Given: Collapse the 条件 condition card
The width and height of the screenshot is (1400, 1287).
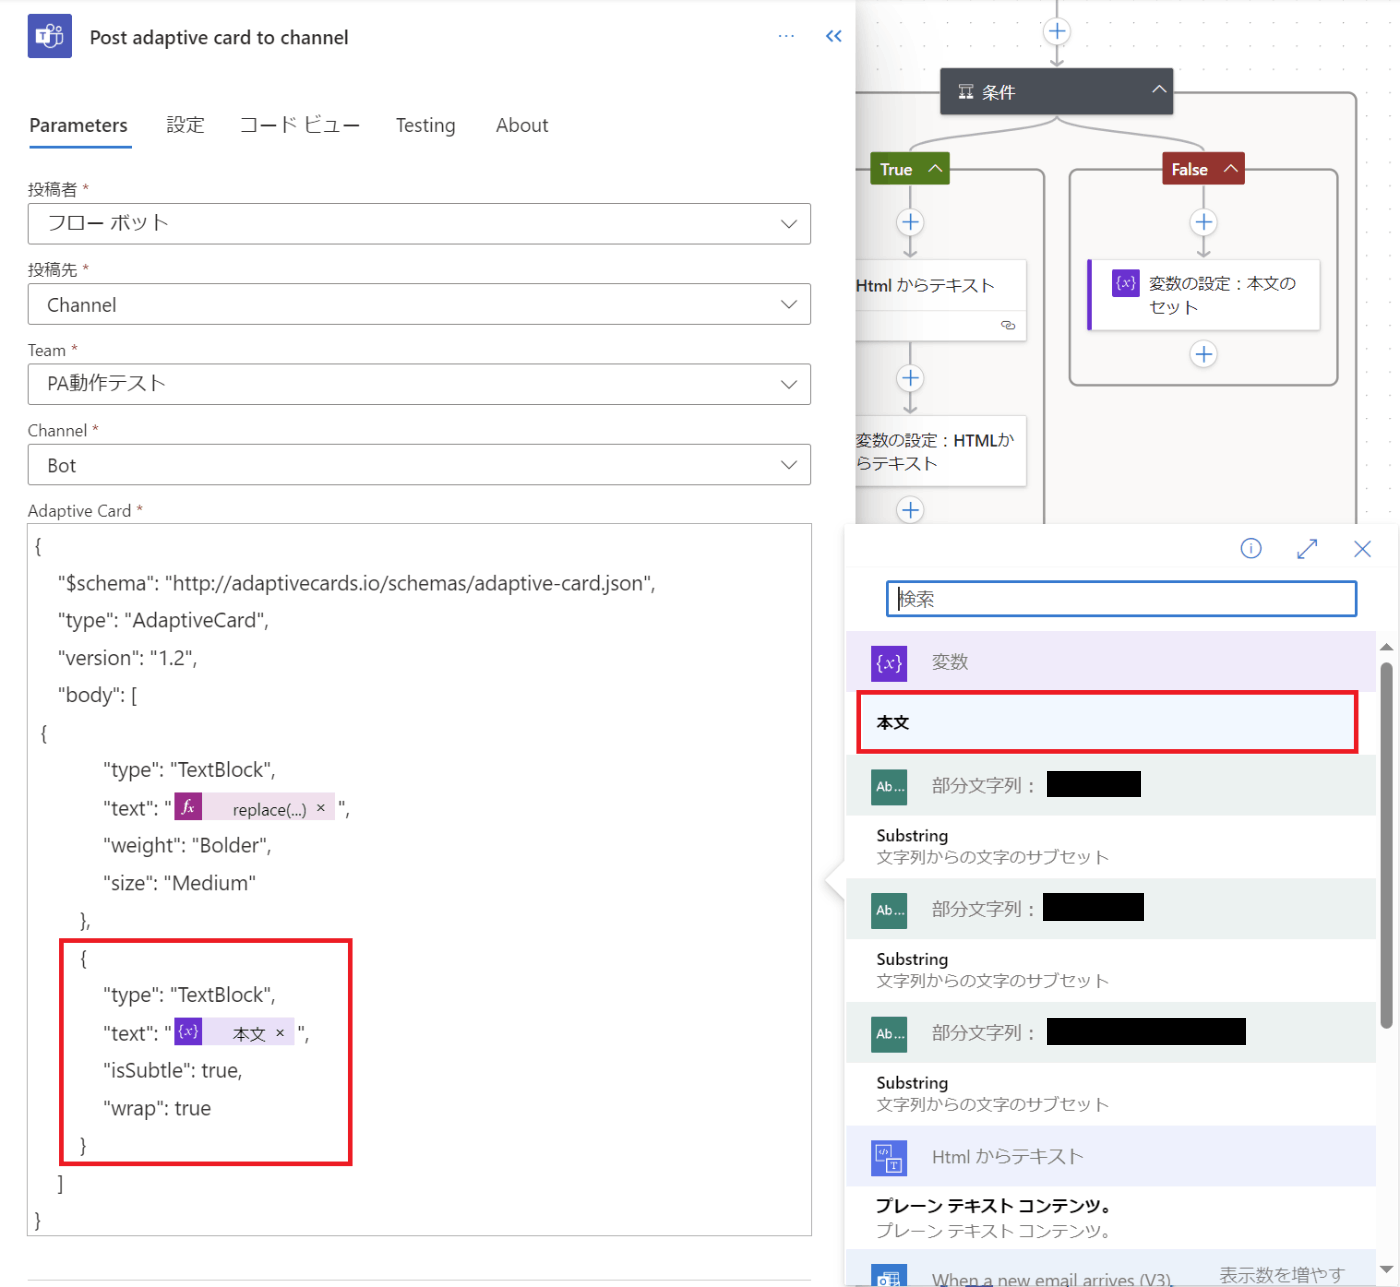Looking at the screenshot, I should pyautogui.click(x=1159, y=90).
